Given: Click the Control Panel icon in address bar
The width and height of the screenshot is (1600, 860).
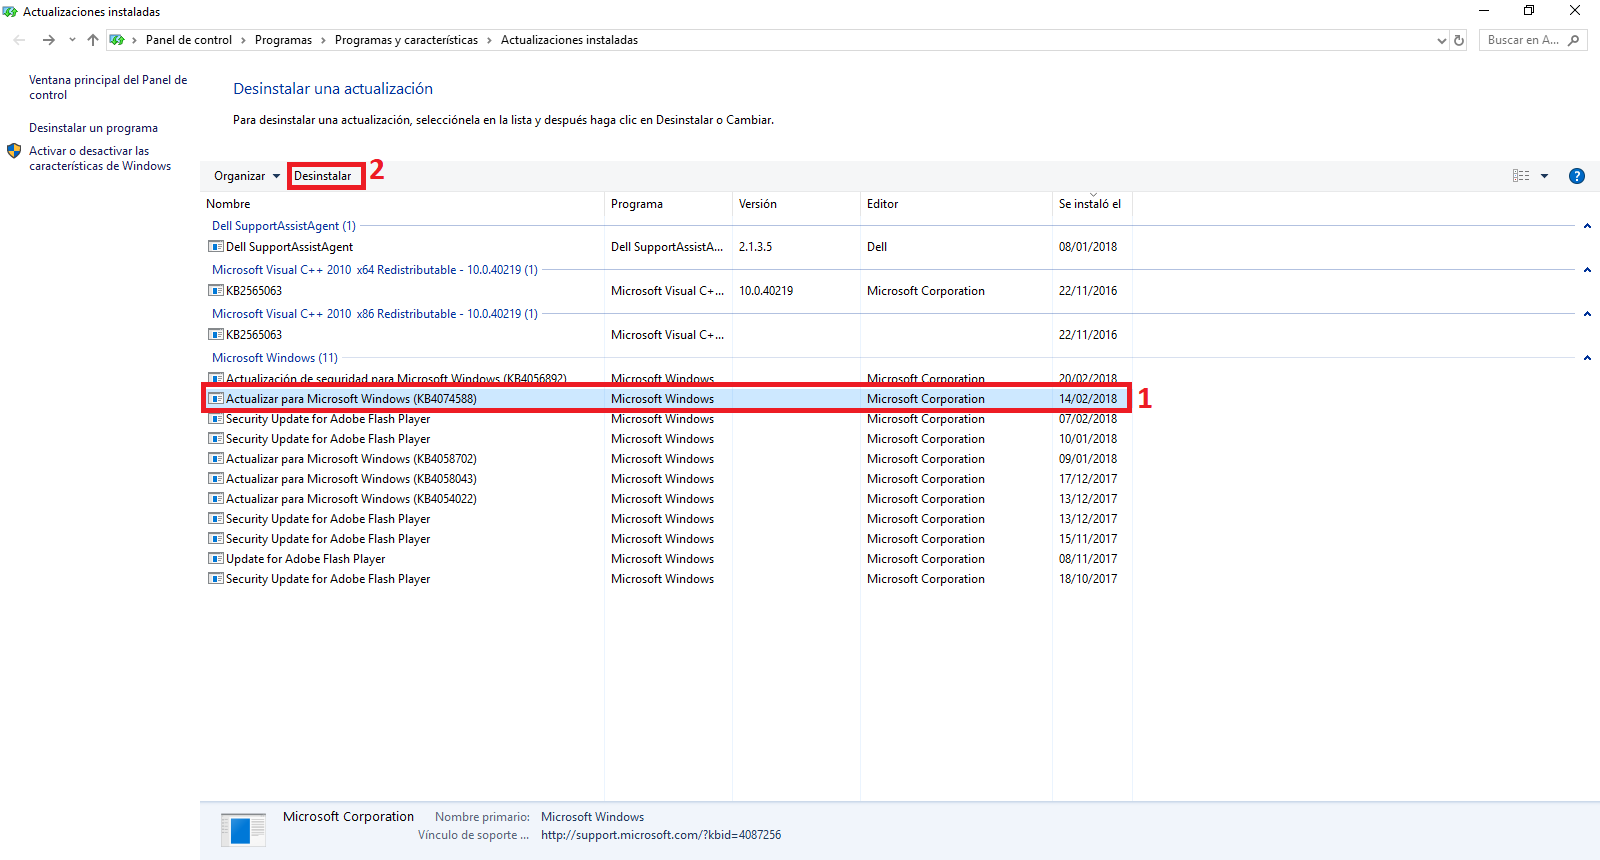Looking at the screenshot, I should tap(118, 40).
